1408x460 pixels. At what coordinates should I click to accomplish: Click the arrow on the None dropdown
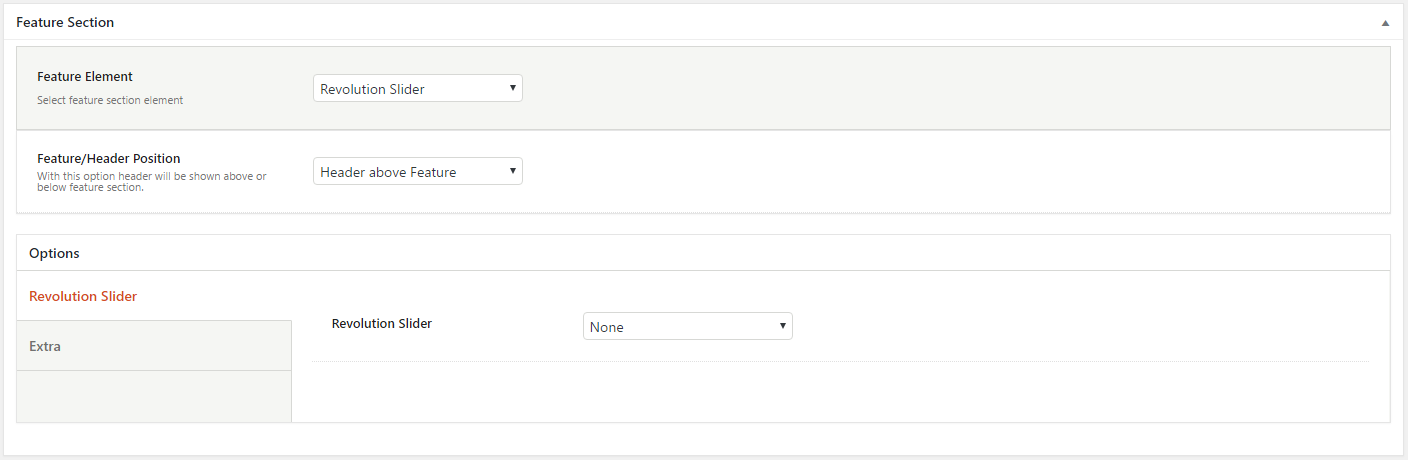pyautogui.click(x=782, y=326)
